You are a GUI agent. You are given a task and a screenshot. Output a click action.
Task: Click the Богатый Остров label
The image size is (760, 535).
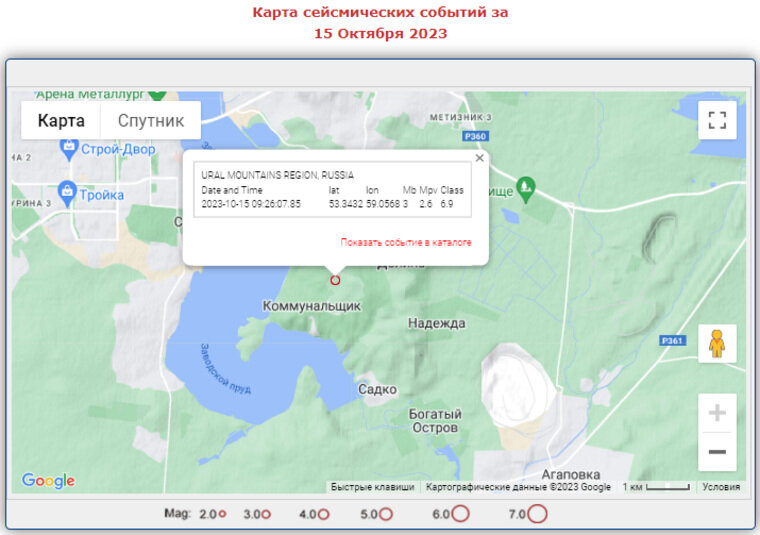click(x=435, y=421)
